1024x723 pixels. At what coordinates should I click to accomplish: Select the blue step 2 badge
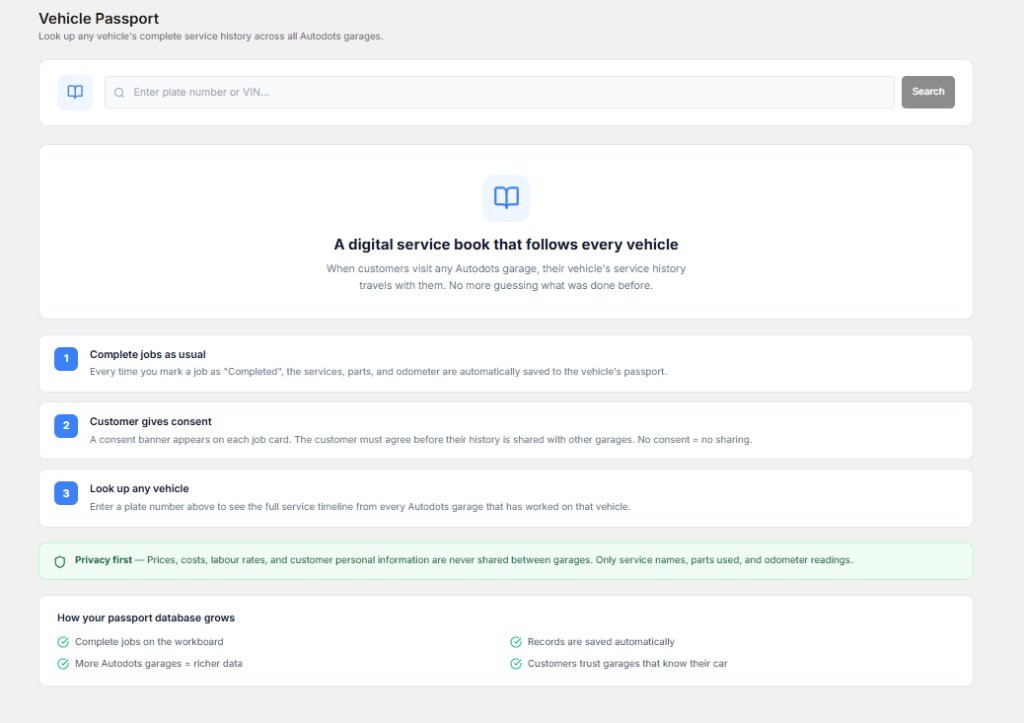[66, 426]
